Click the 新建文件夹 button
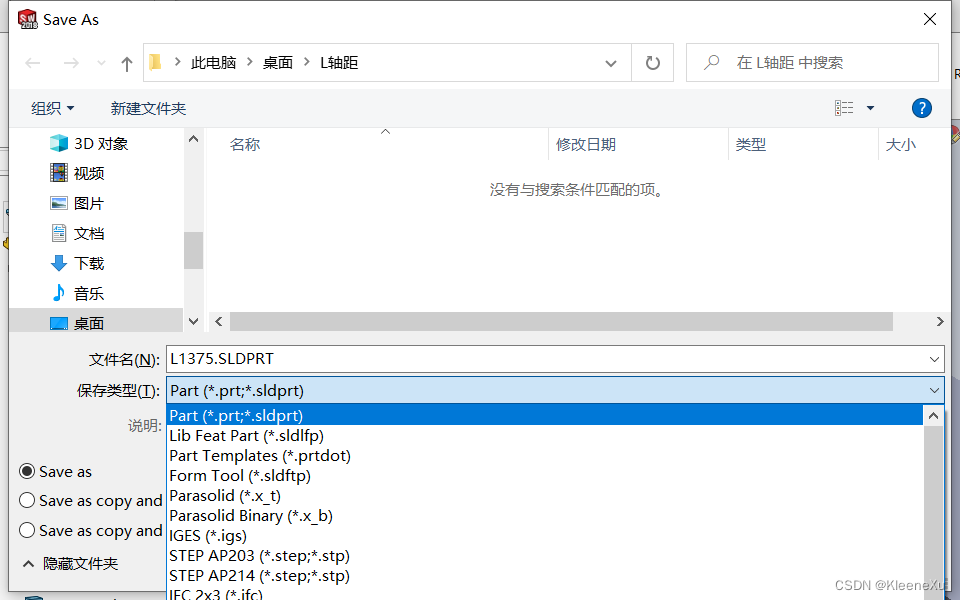This screenshot has height=600, width=960. (x=148, y=108)
